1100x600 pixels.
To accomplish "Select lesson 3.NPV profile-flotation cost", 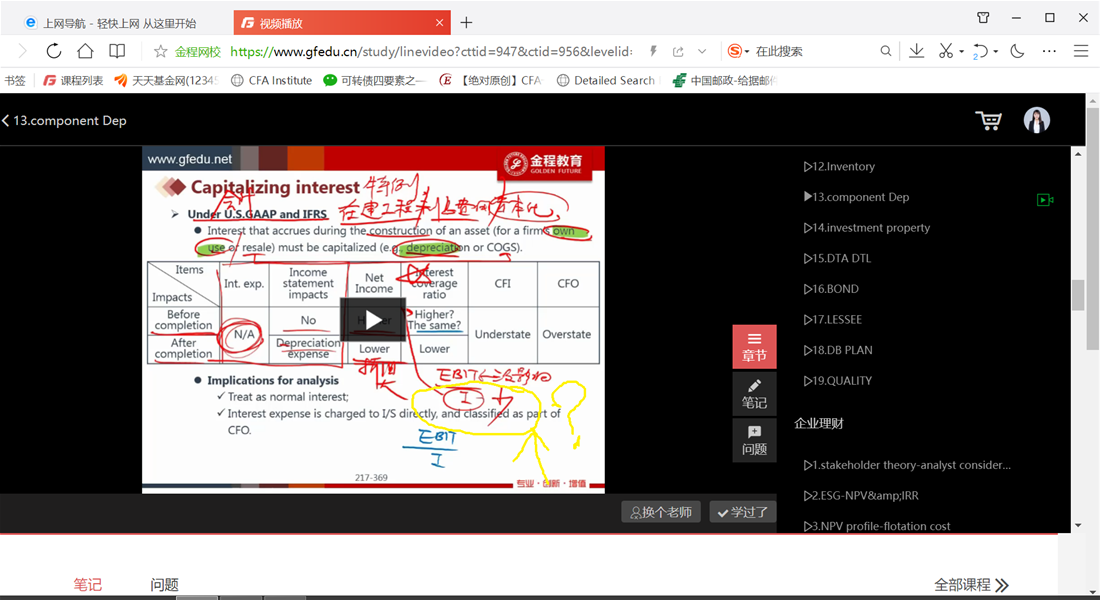I will coord(877,526).
